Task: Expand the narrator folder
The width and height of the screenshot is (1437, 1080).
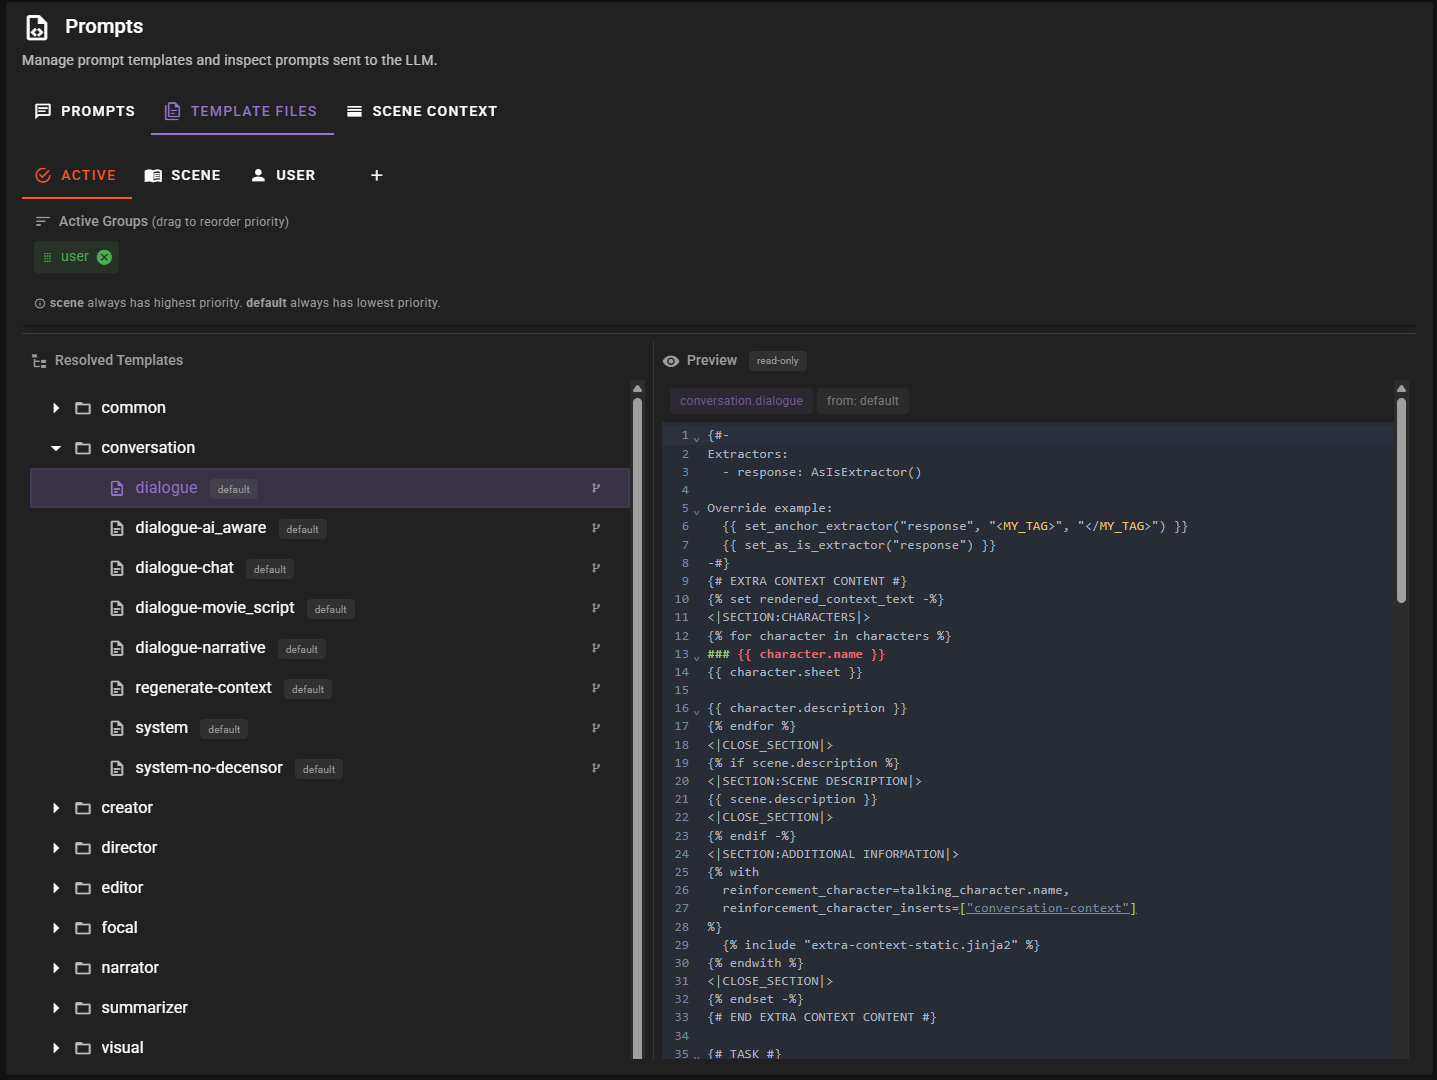Action: [56, 968]
